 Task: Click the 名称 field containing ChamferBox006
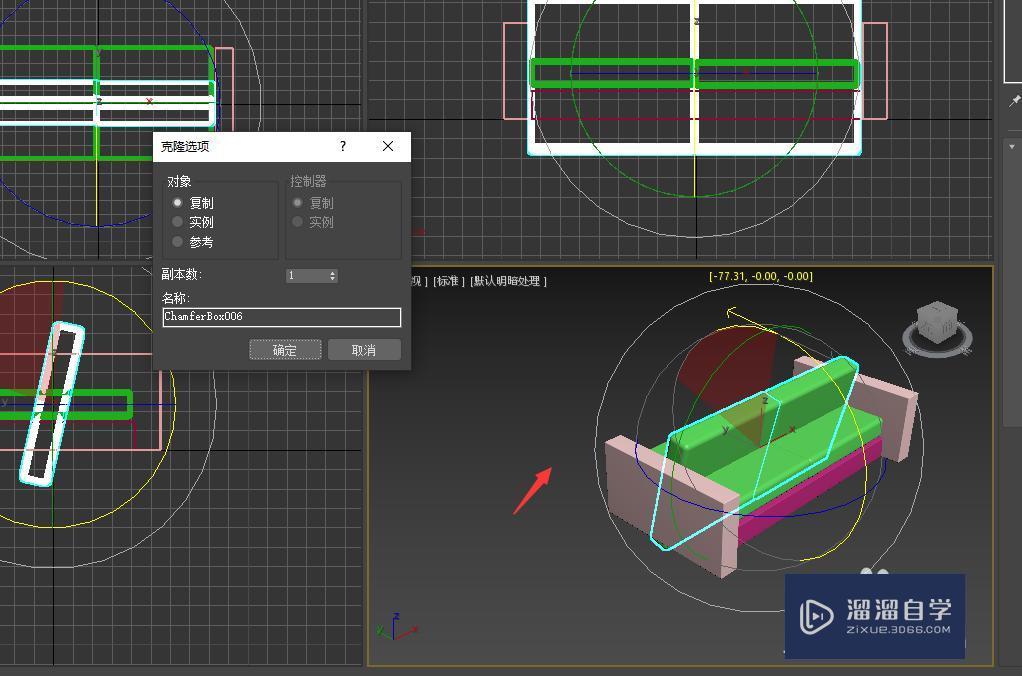click(281, 317)
